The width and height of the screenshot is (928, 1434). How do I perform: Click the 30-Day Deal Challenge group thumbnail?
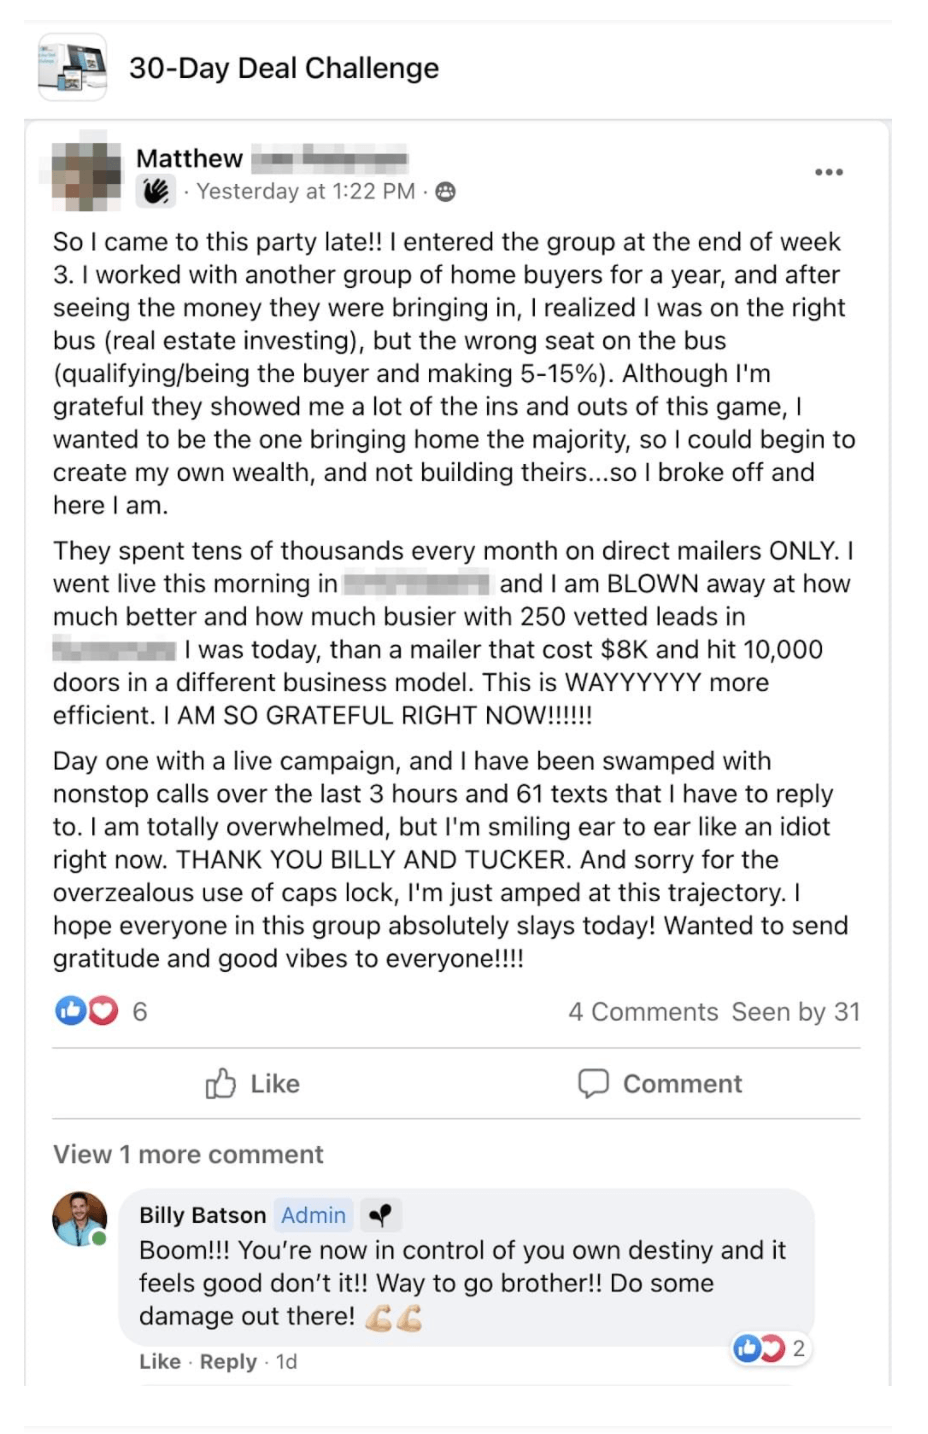coord(72,67)
